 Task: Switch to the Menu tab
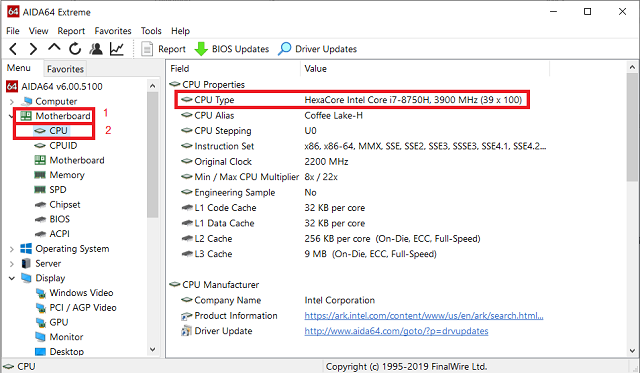tap(19, 68)
